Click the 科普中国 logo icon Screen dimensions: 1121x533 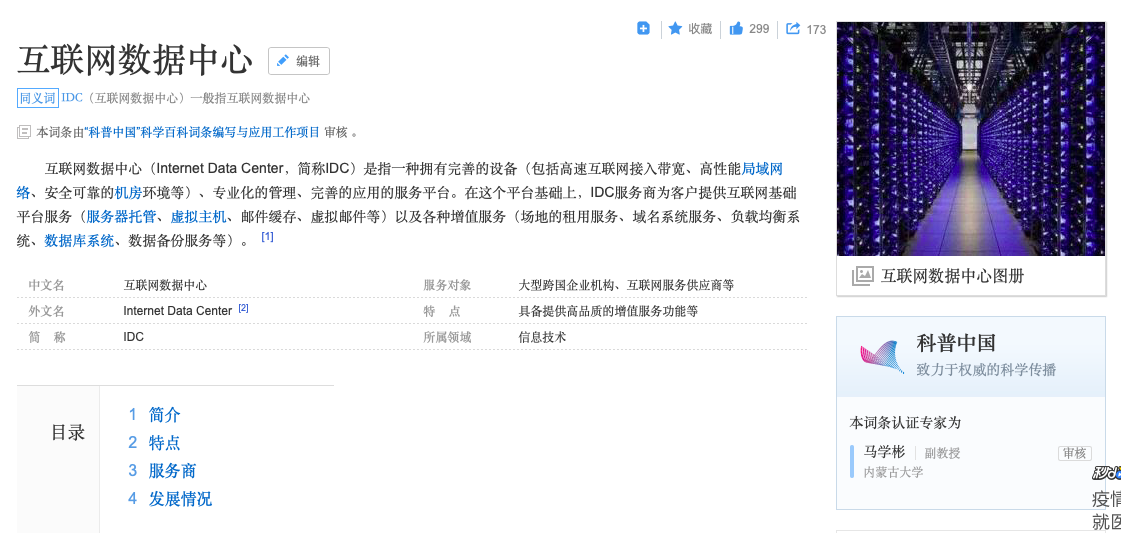pos(881,356)
